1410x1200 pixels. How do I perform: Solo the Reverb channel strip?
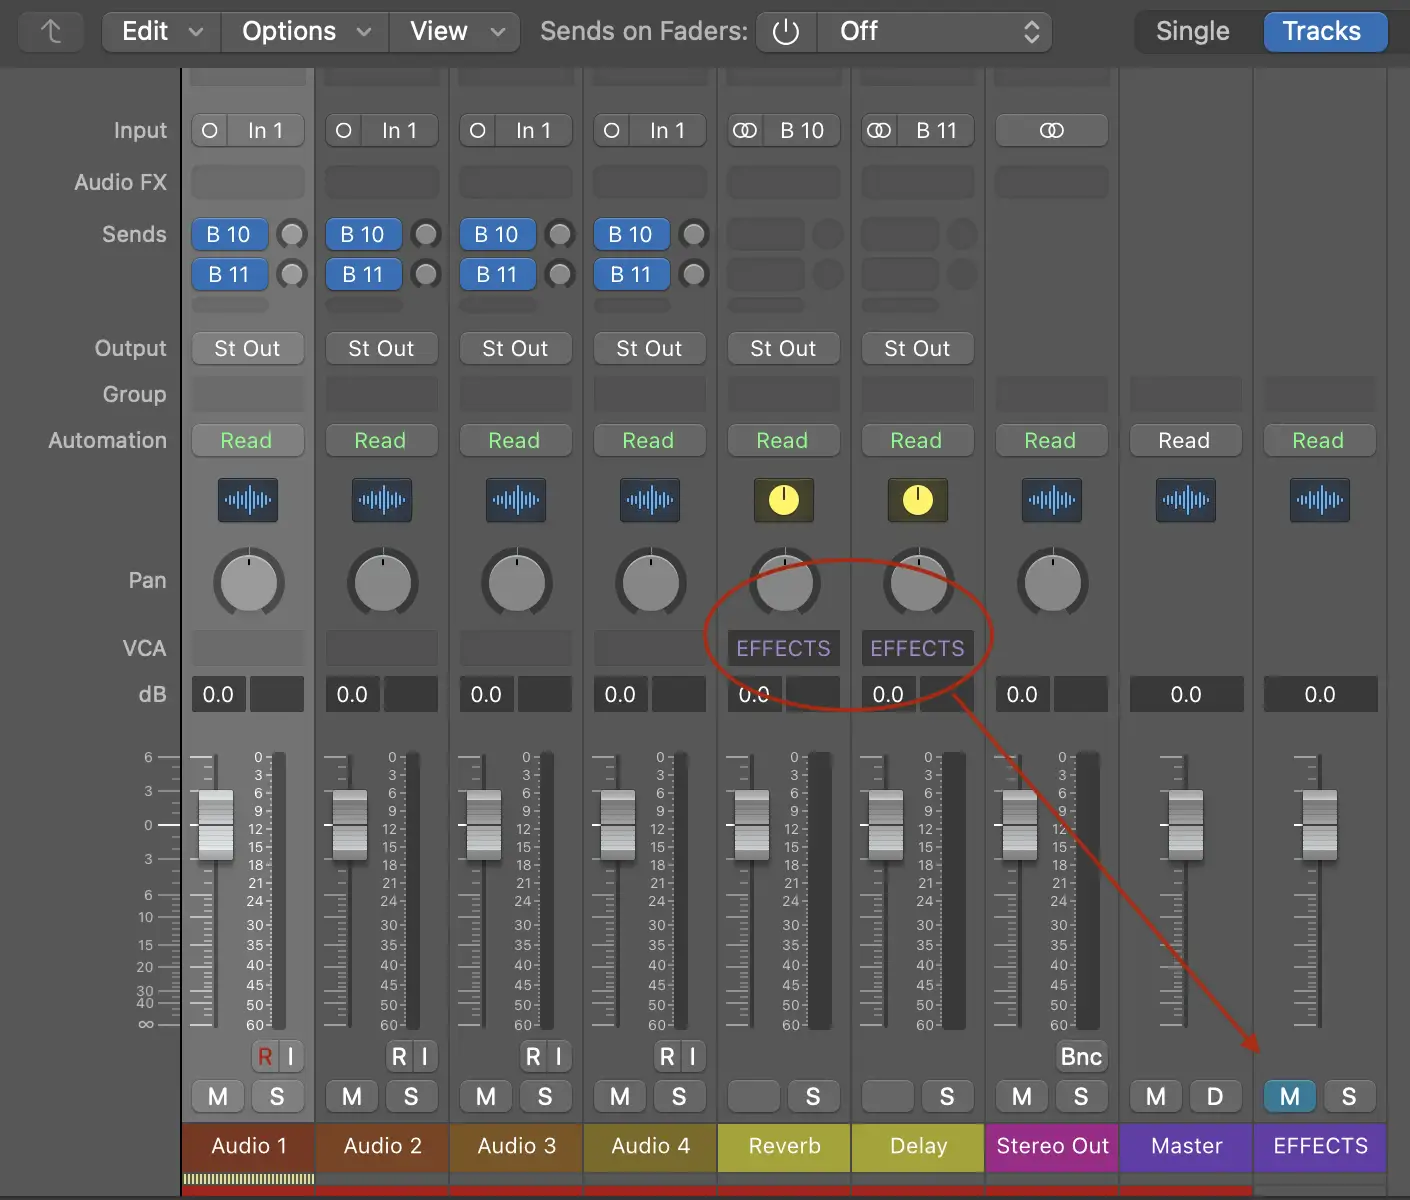[x=812, y=1097]
